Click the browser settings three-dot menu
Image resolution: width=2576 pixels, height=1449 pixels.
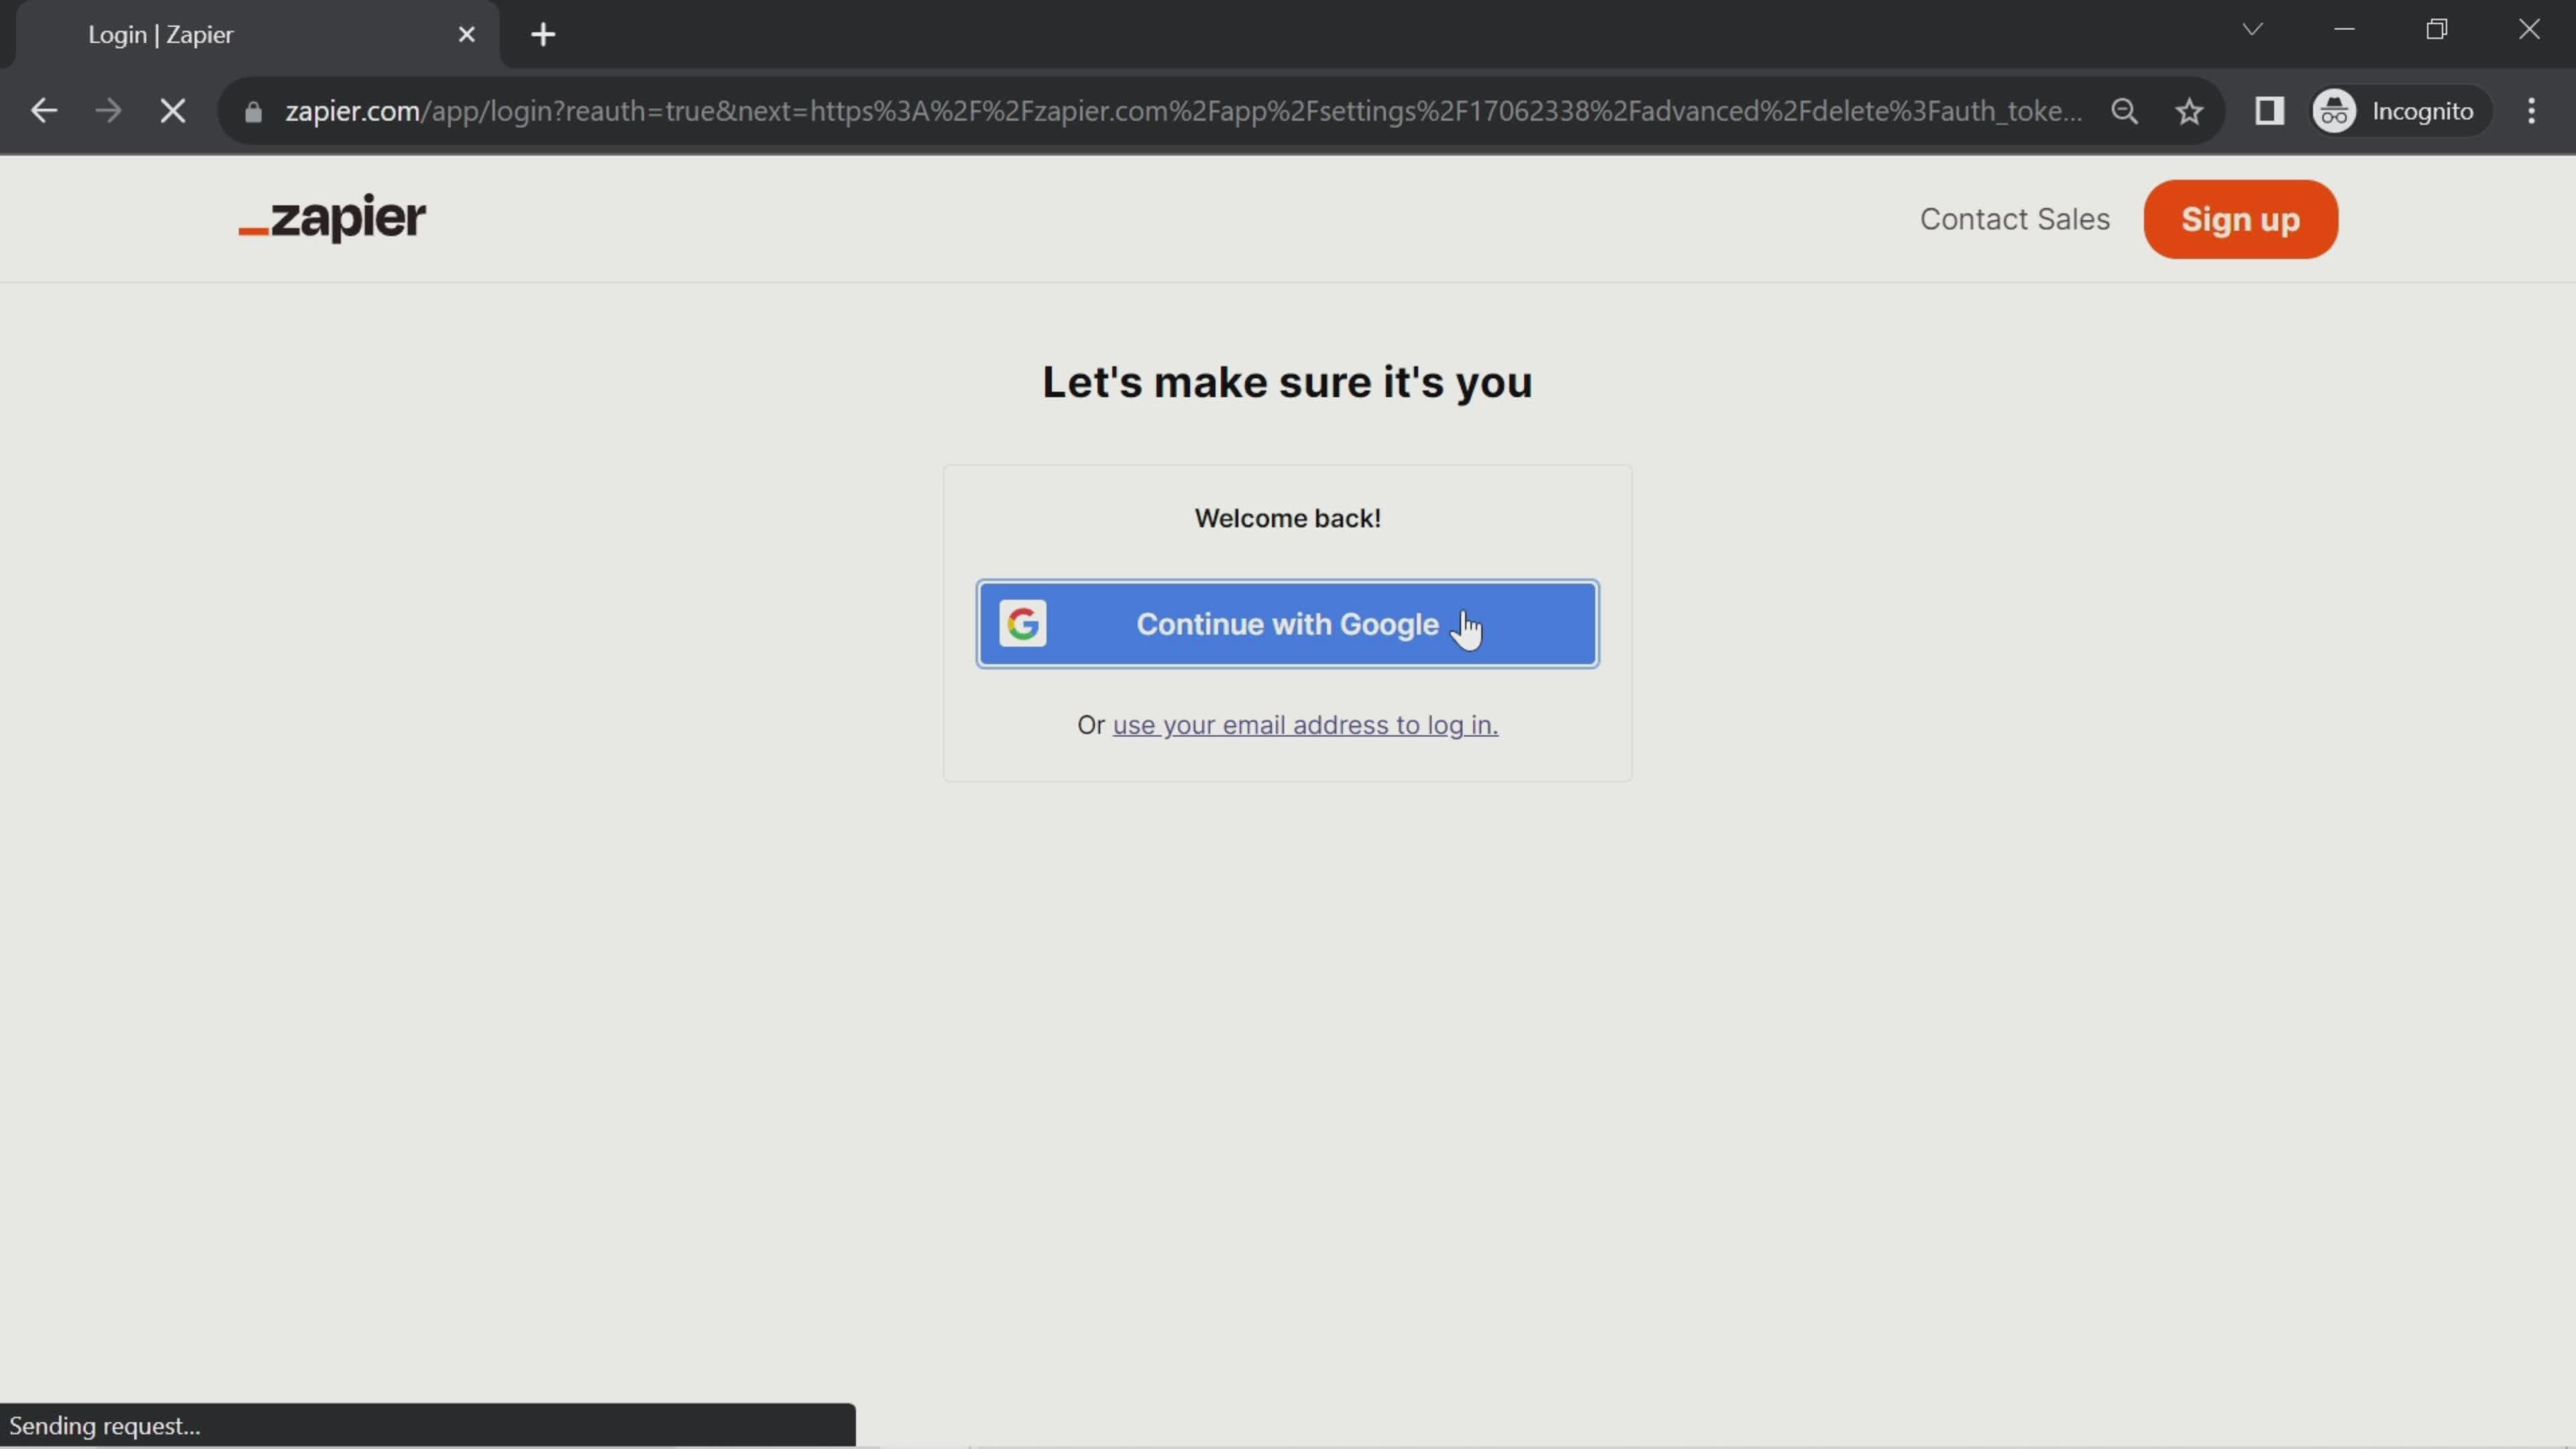click(x=2532, y=111)
